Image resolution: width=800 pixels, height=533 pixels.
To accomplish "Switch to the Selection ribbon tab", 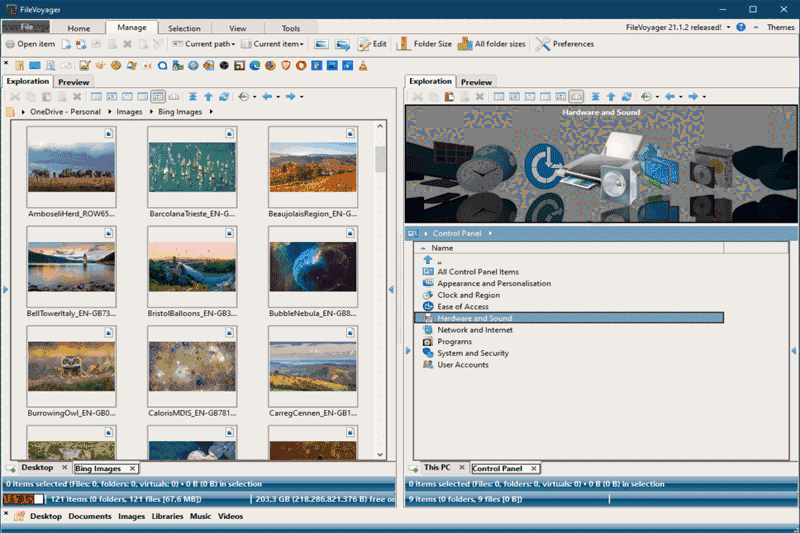I will 184,29.
